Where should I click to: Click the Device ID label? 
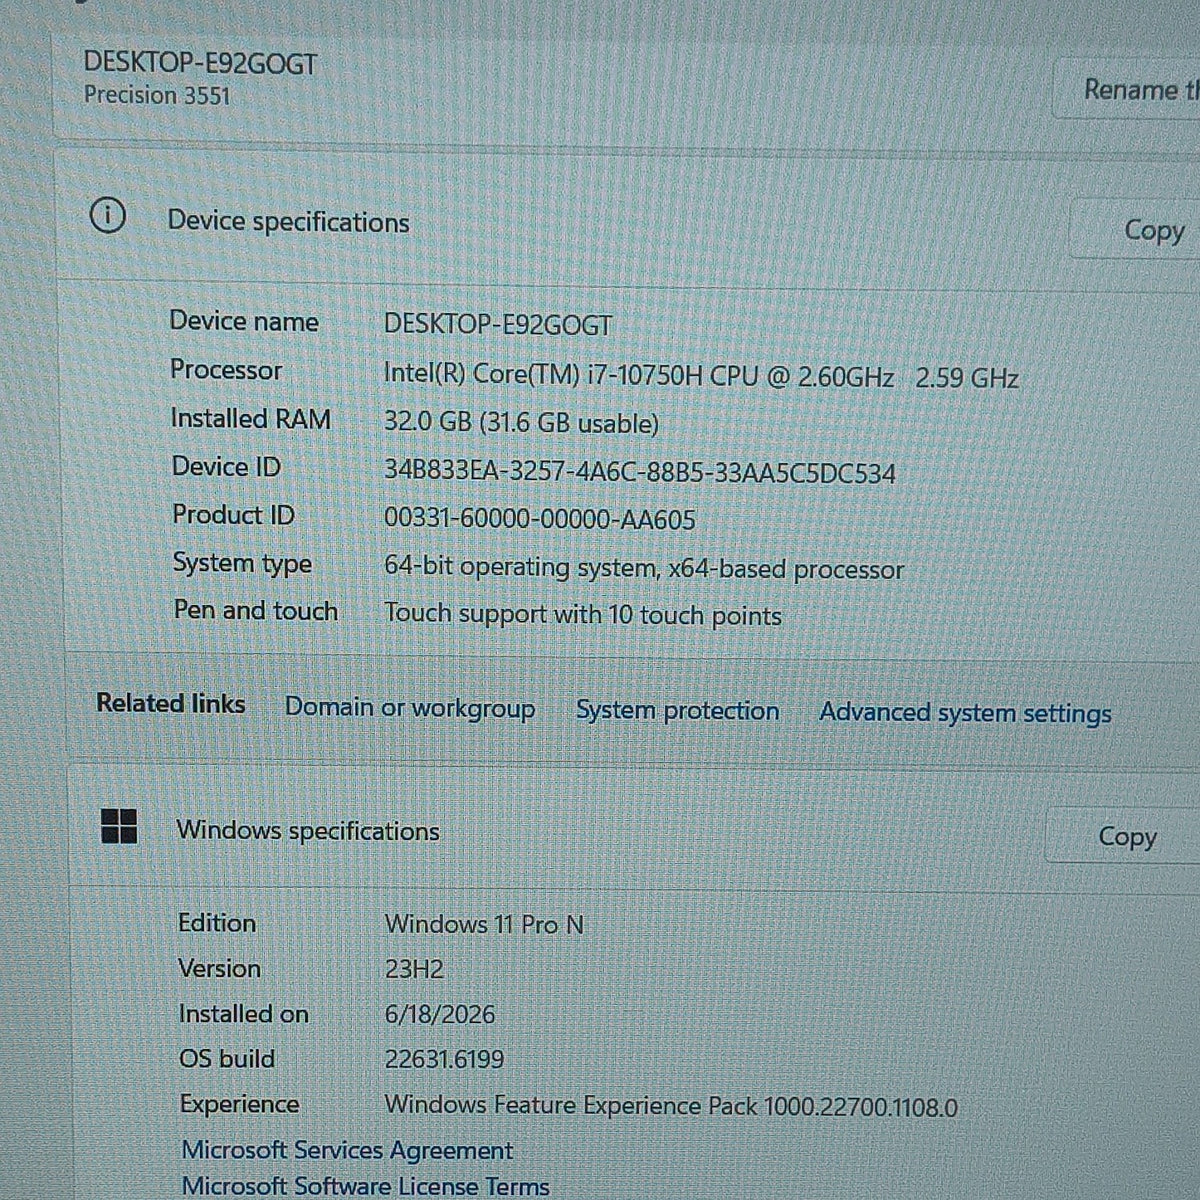pyautogui.click(x=226, y=466)
